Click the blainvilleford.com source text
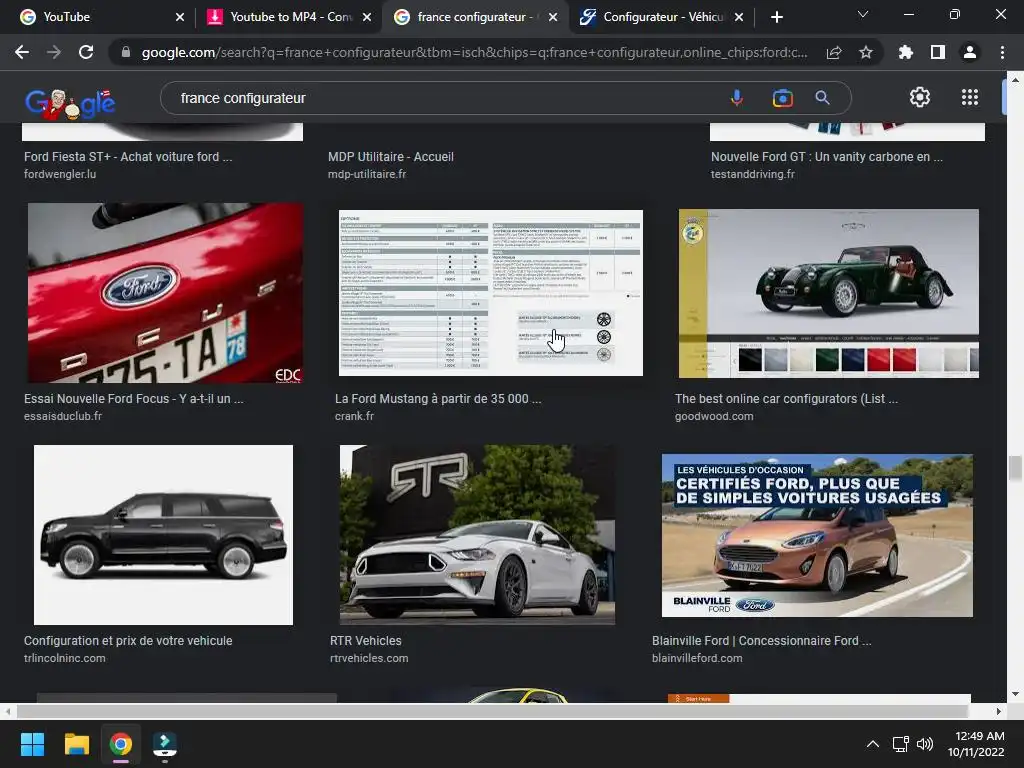The width and height of the screenshot is (1024, 768). pos(697,658)
